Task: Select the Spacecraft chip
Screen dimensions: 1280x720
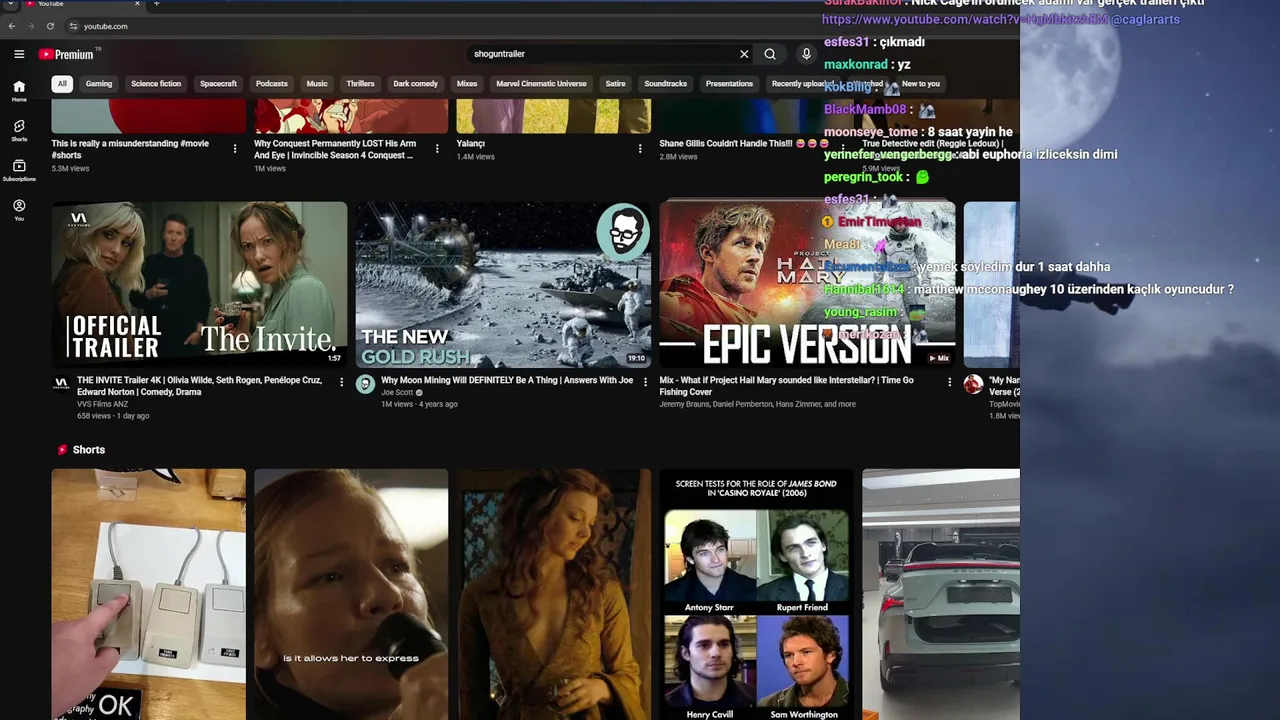Action: point(218,84)
